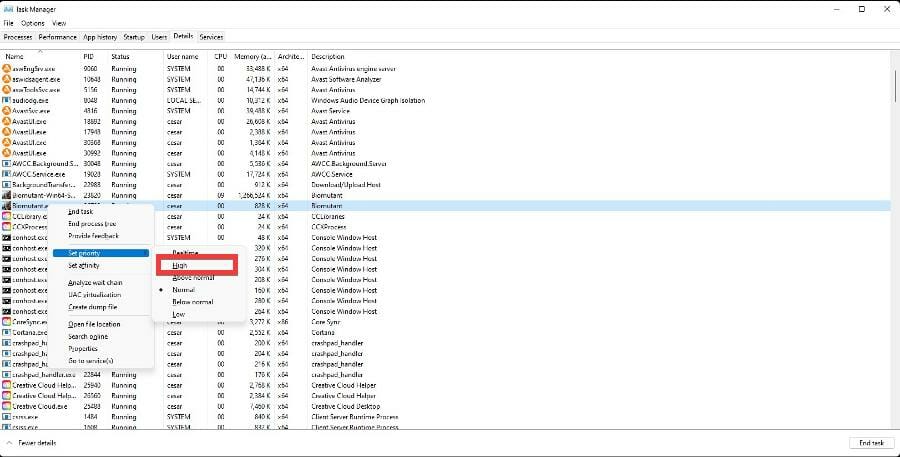This screenshot has width=900, height=457.
Task: Sort by the PID column header
Action: [x=88, y=57]
